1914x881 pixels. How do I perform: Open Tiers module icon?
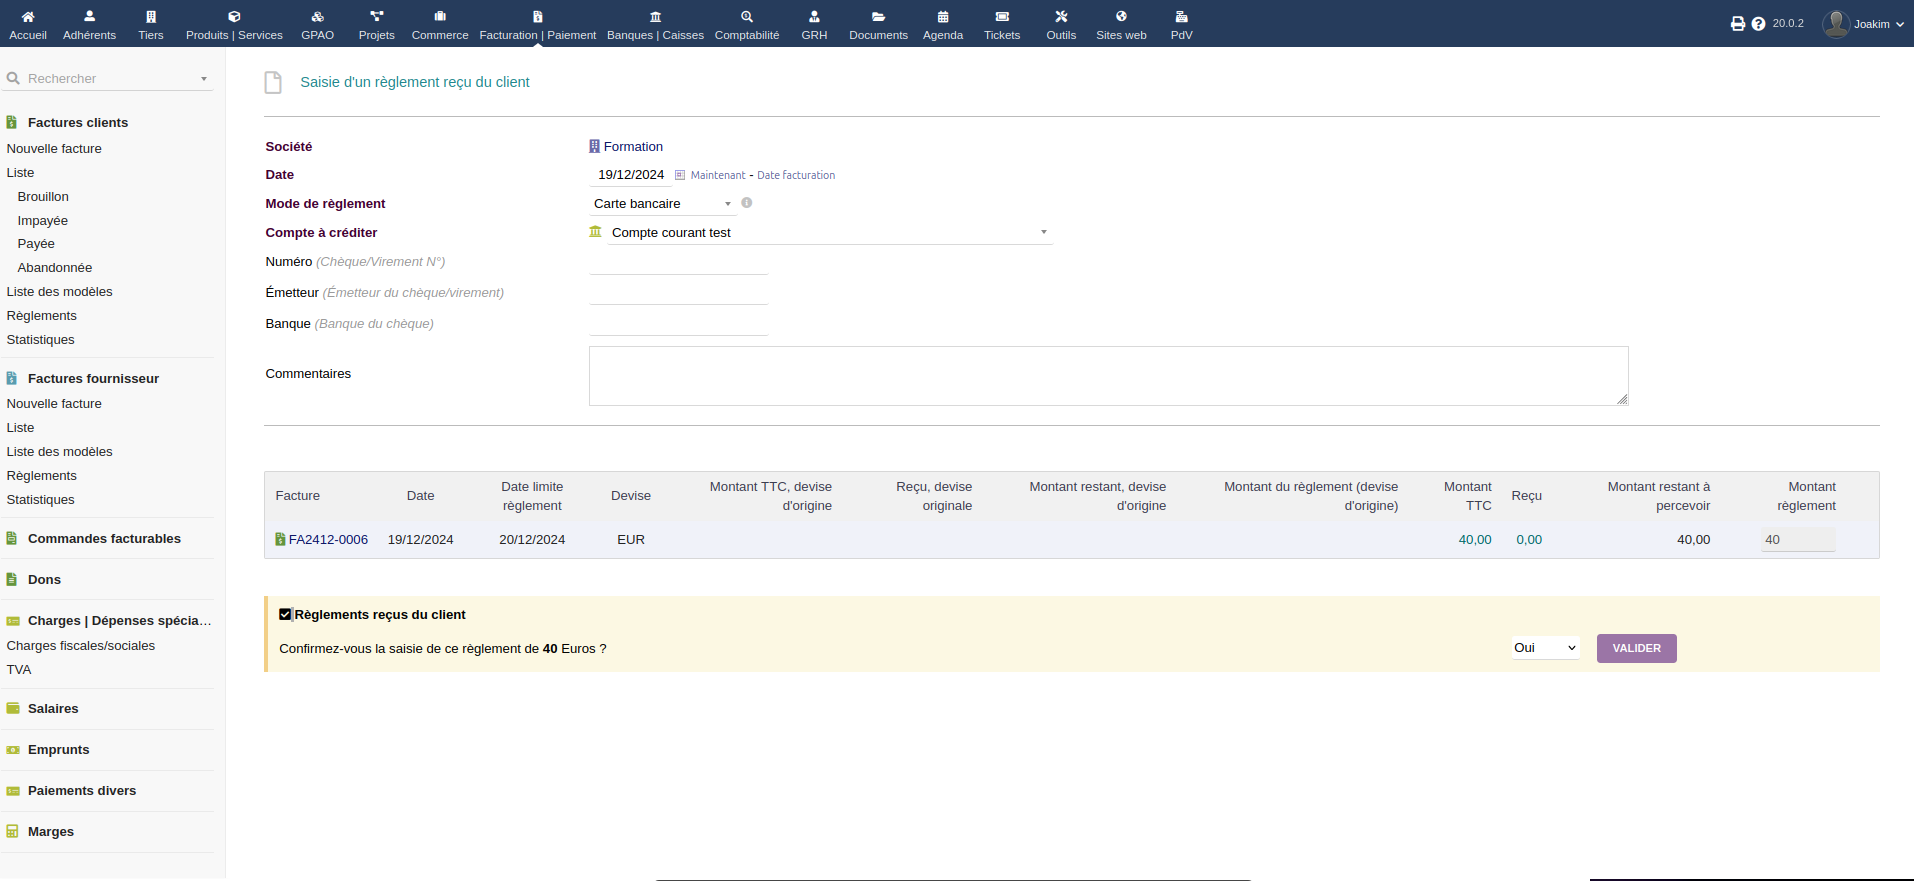click(151, 16)
